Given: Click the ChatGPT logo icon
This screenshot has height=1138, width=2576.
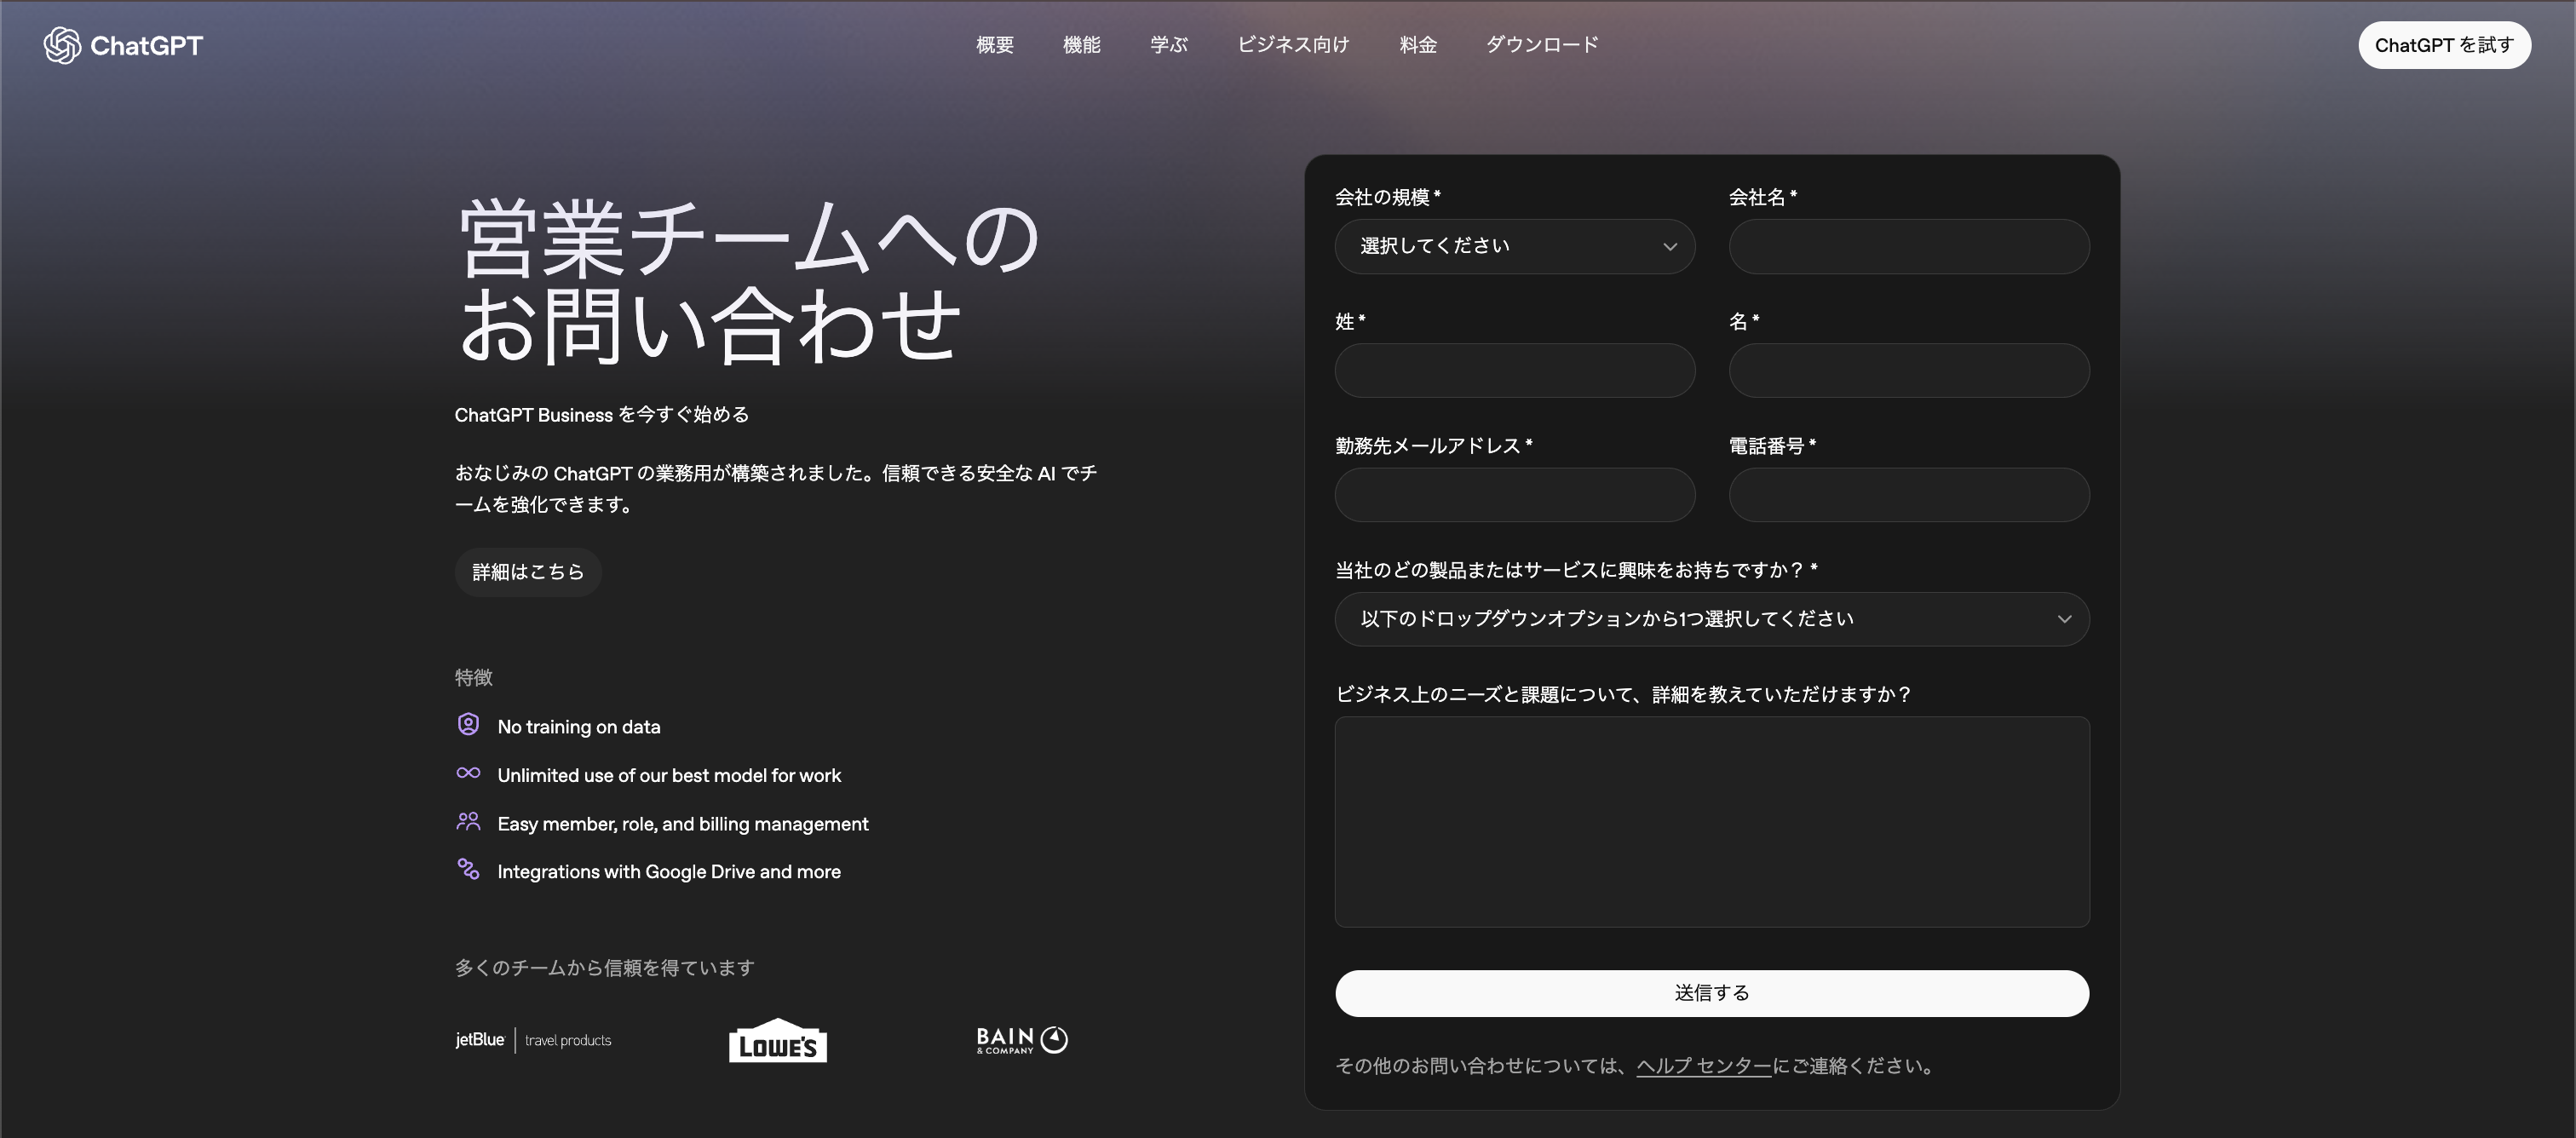Looking at the screenshot, I should (62, 45).
